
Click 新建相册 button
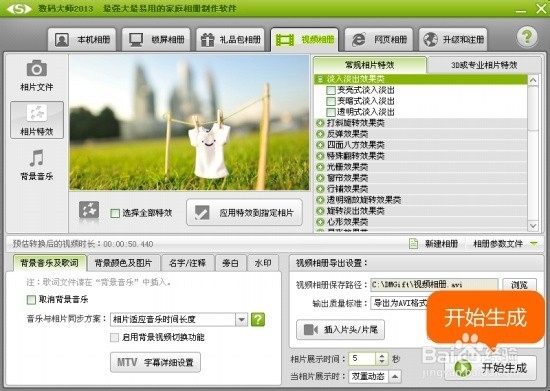pos(434,243)
